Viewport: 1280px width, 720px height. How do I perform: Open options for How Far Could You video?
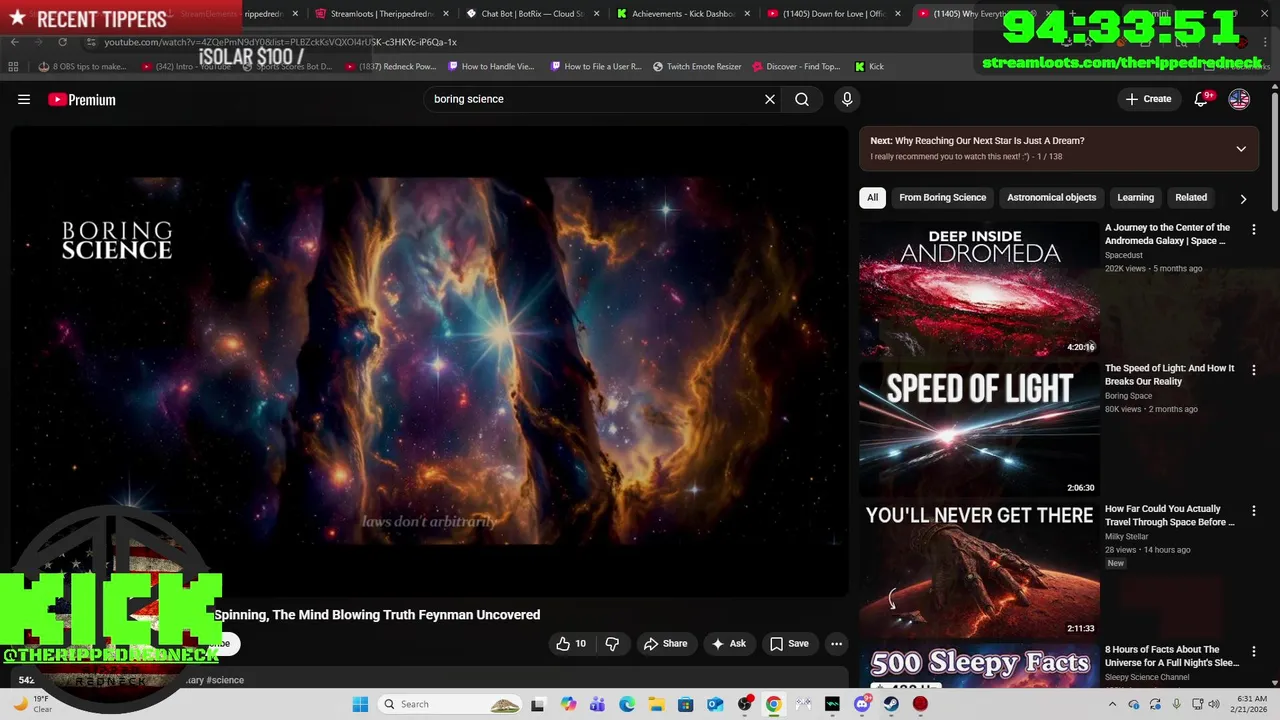(x=1254, y=510)
